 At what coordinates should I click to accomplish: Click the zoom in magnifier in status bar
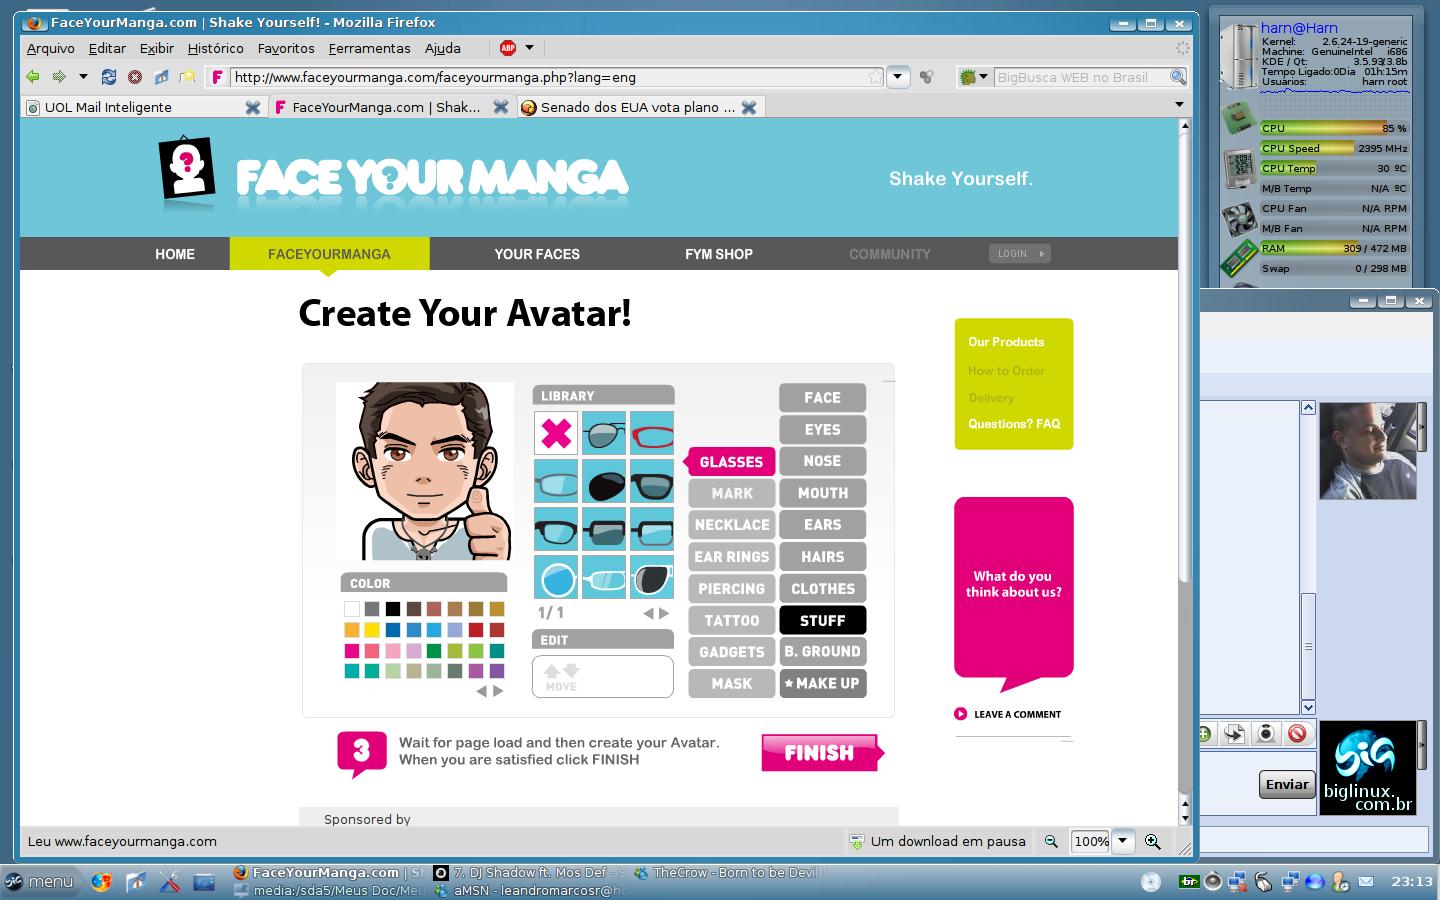[x=1152, y=842]
